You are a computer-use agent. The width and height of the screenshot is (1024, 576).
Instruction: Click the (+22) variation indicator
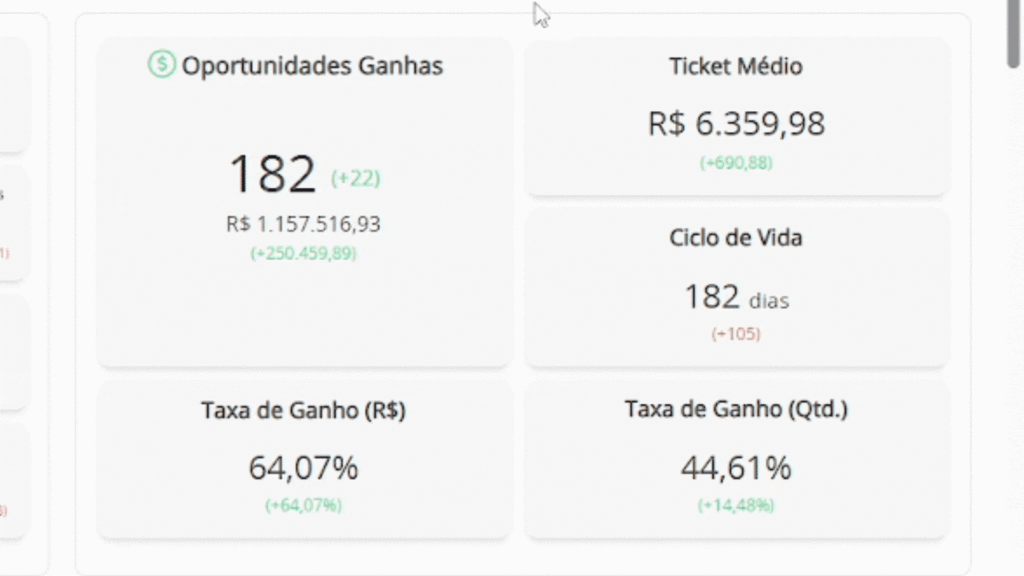coord(355,178)
